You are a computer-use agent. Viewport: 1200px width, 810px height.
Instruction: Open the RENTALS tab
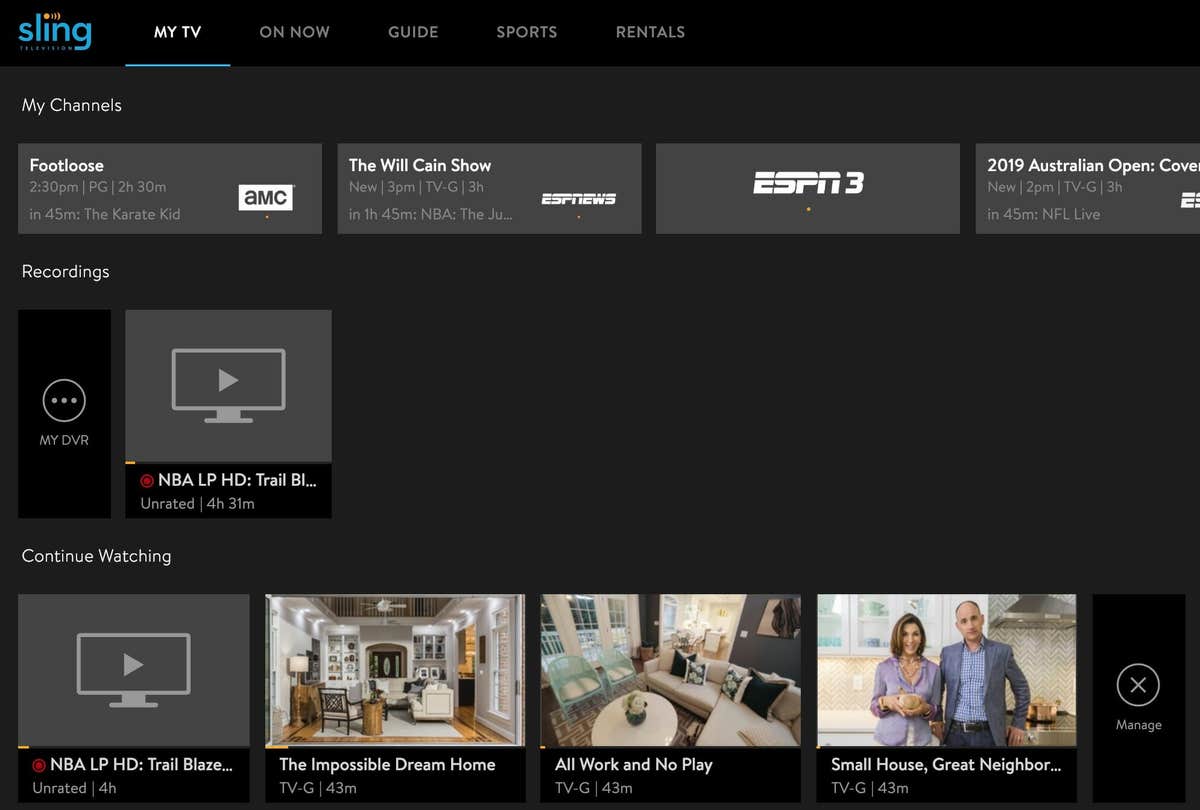click(650, 31)
